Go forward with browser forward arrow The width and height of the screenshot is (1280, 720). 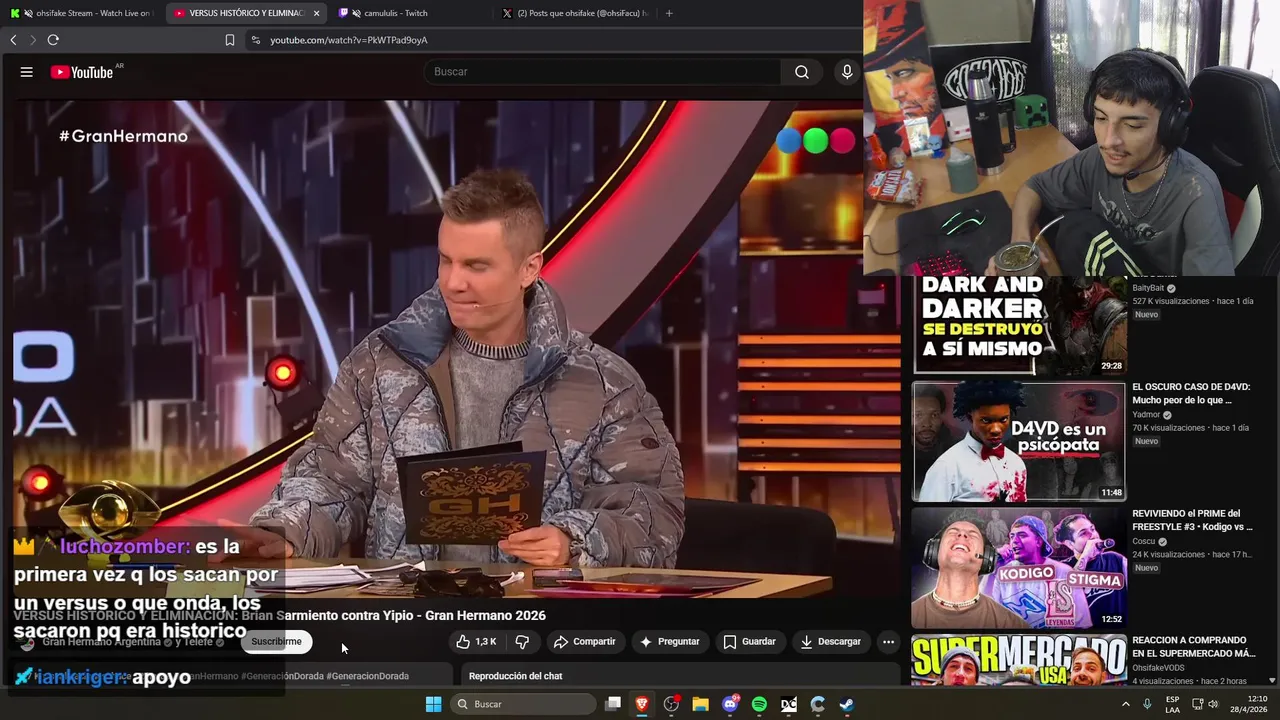coord(33,40)
